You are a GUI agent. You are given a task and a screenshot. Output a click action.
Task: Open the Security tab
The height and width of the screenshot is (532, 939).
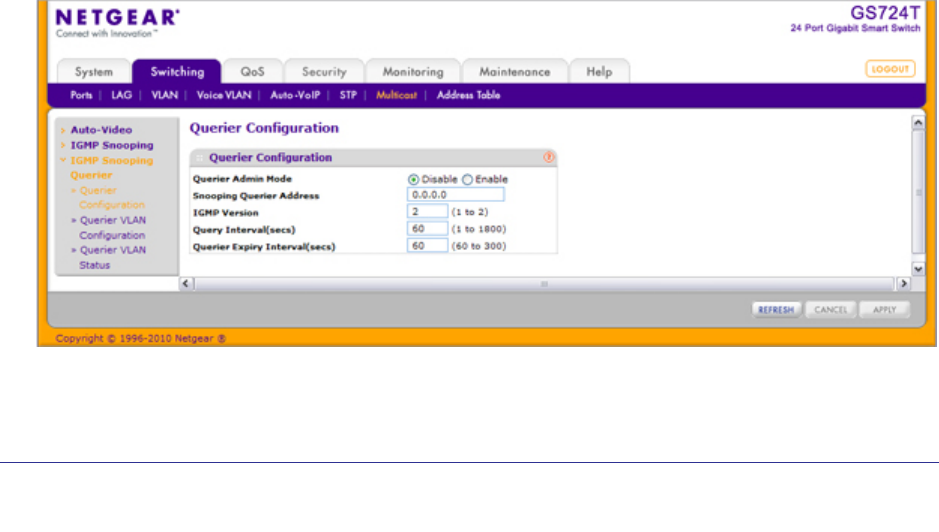[324, 72]
